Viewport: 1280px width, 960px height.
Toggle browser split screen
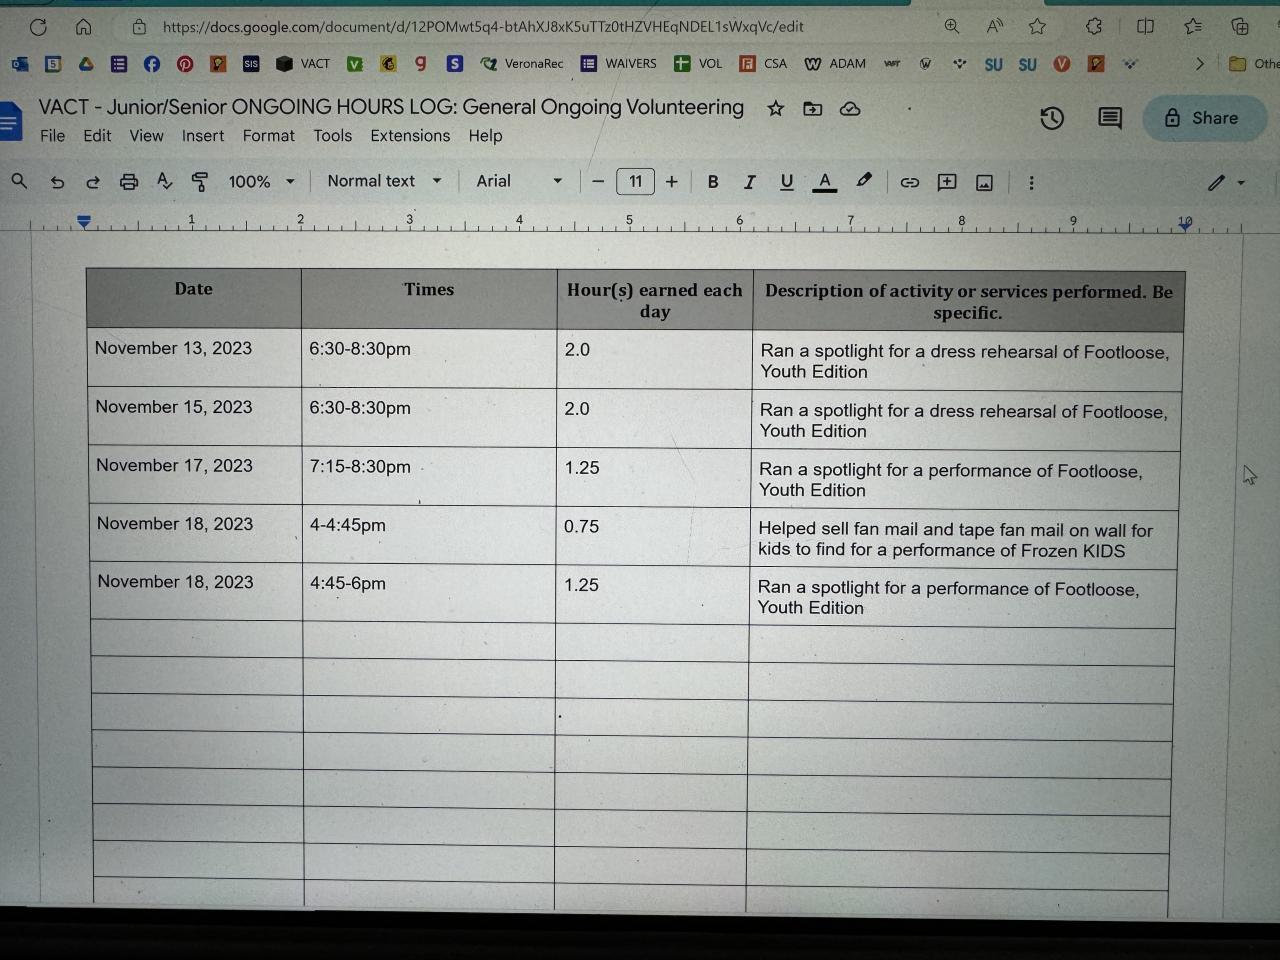[1145, 27]
